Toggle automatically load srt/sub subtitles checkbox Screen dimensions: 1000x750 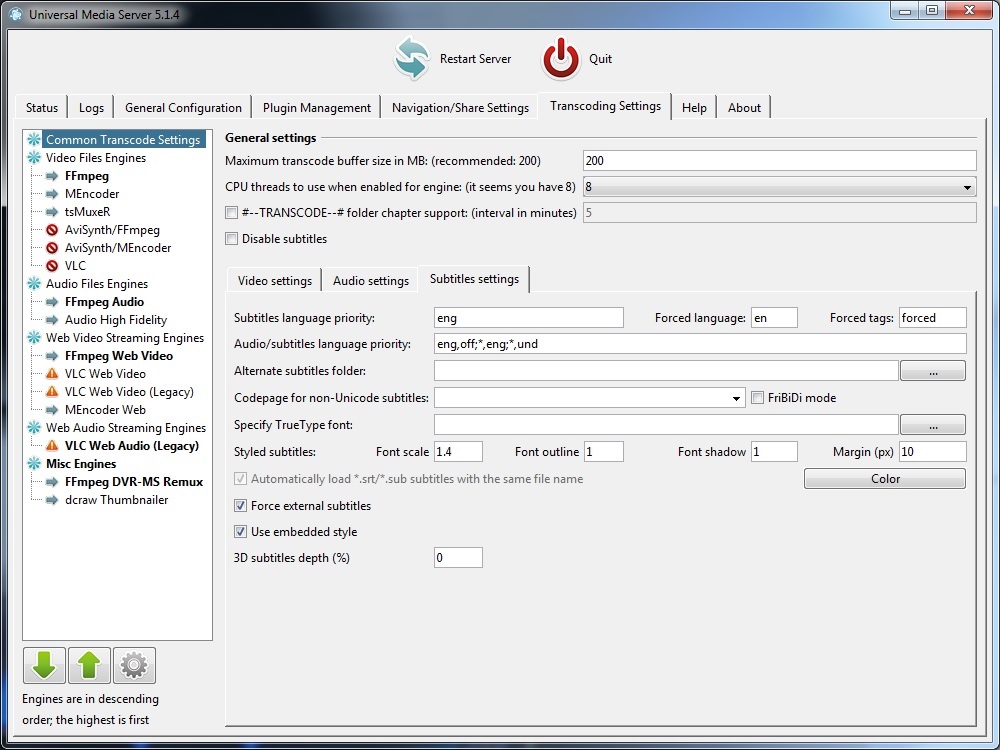click(x=240, y=479)
